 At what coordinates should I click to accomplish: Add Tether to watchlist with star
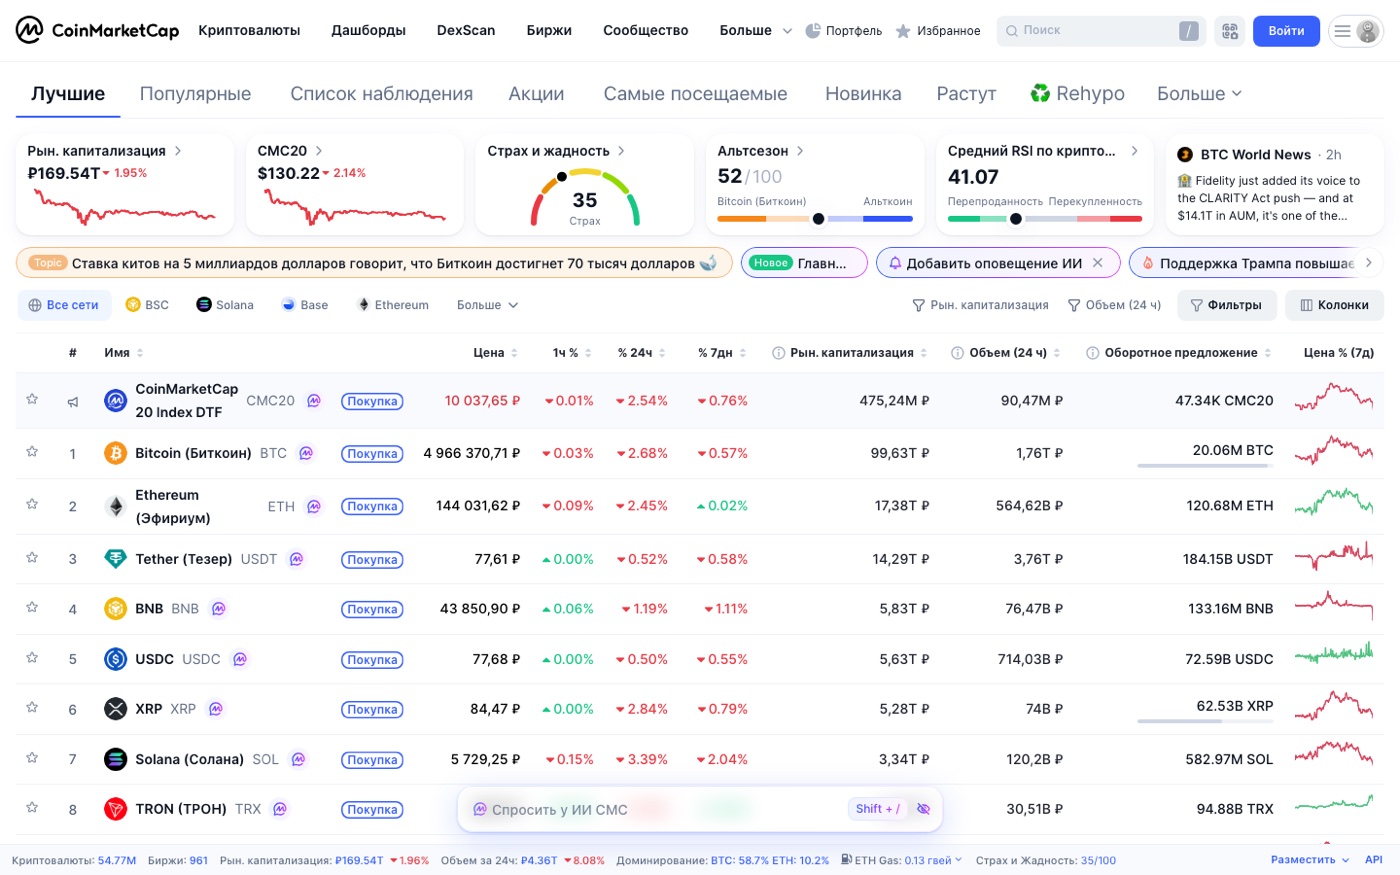[x=32, y=557]
